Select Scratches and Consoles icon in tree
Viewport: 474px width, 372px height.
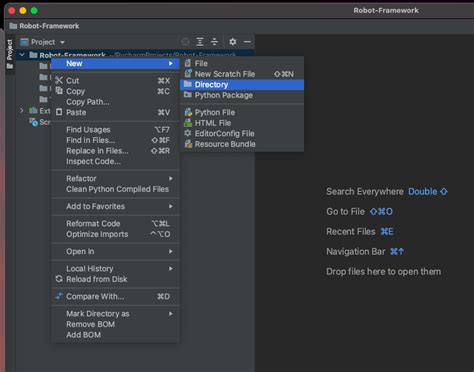tap(33, 122)
